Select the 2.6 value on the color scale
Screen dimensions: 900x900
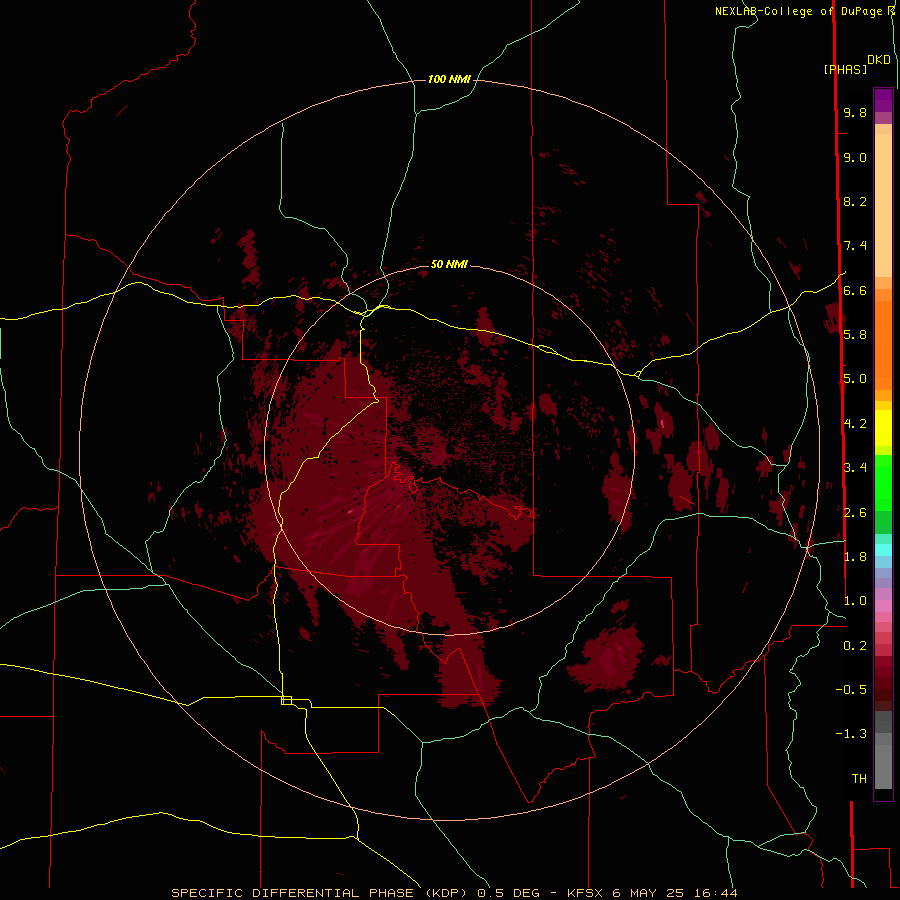click(x=855, y=512)
